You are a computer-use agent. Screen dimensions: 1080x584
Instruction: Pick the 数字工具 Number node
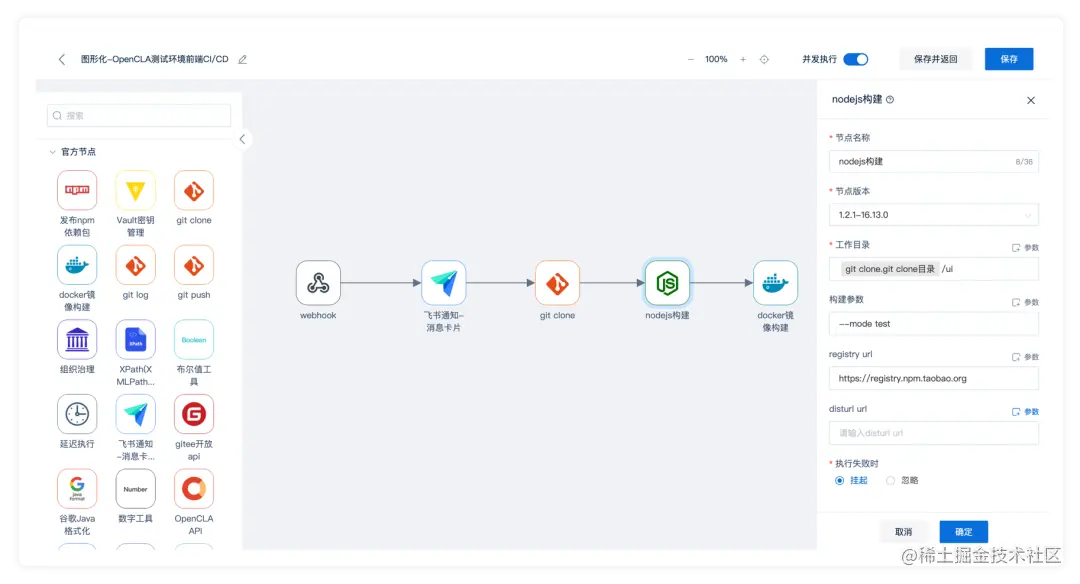[x=136, y=488]
